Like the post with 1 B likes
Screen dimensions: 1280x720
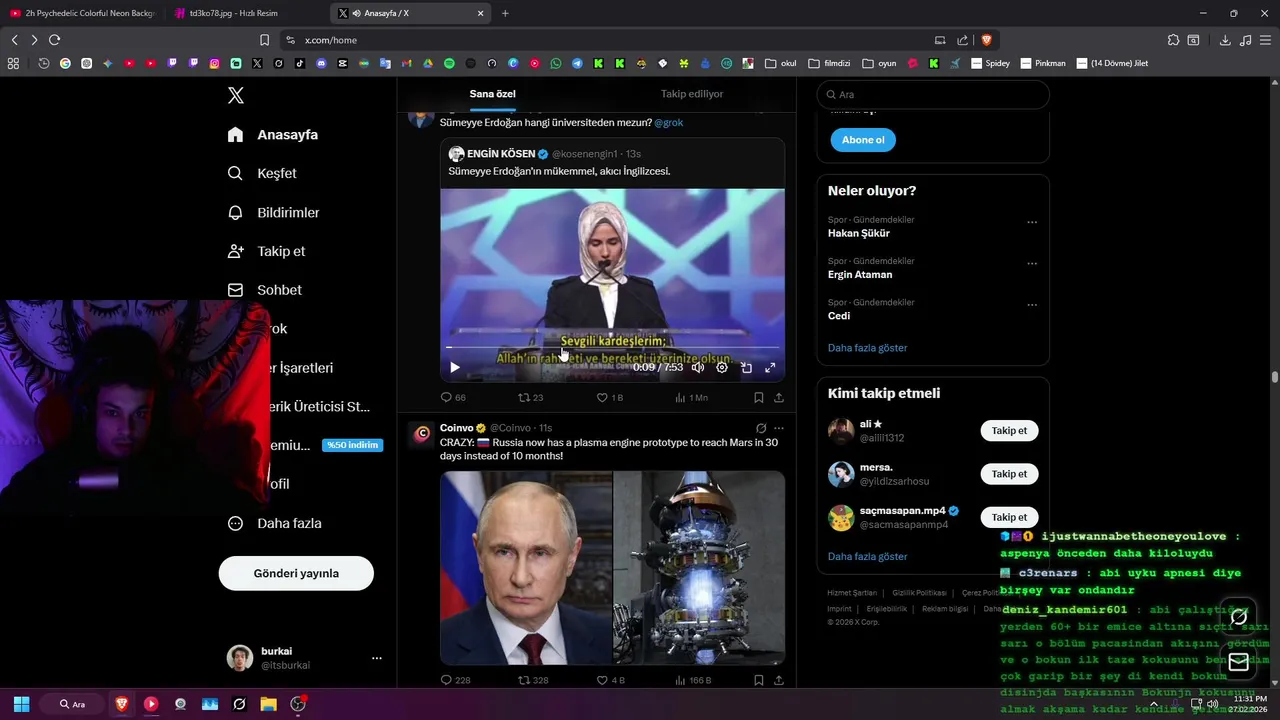pos(609,397)
